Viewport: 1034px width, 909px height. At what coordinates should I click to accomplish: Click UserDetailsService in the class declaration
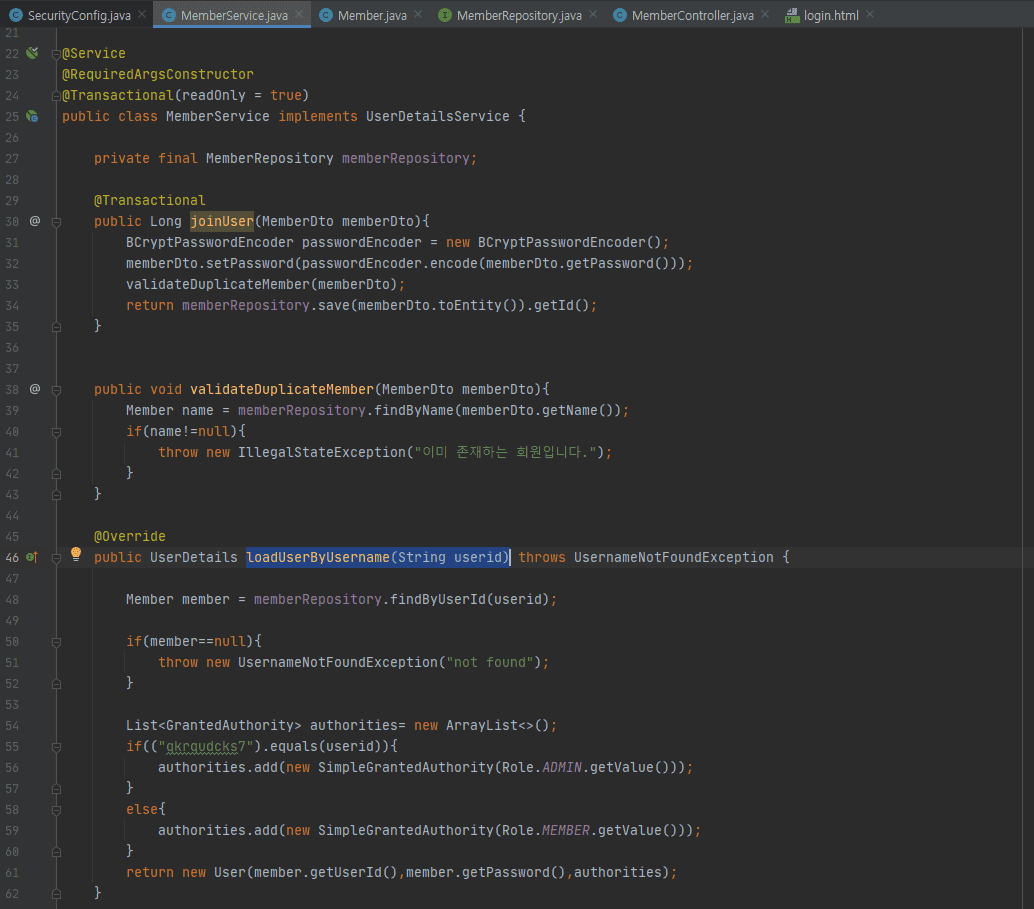[x=438, y=116]
